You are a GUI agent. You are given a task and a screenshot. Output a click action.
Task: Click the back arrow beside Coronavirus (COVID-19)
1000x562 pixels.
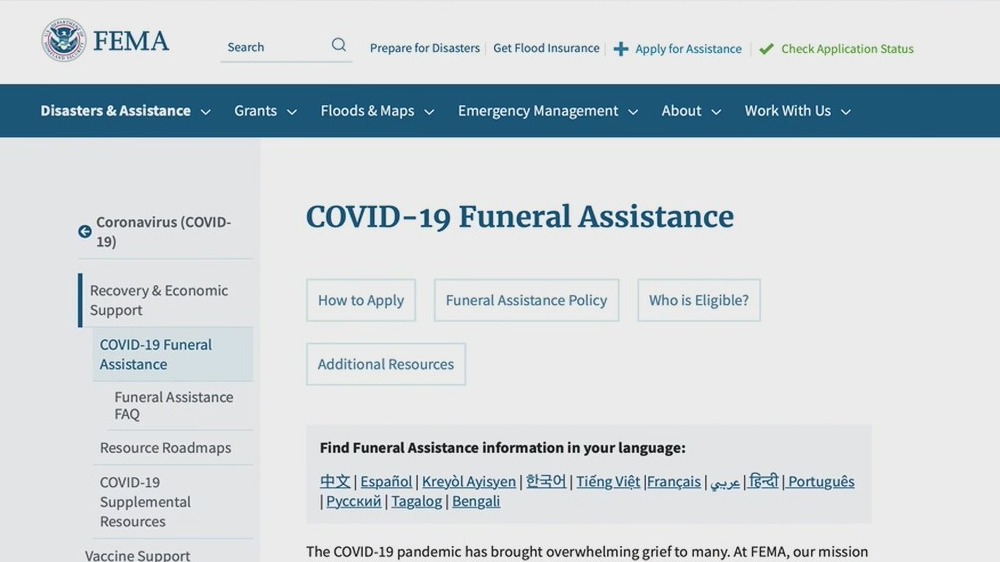[x=85, y=232]
